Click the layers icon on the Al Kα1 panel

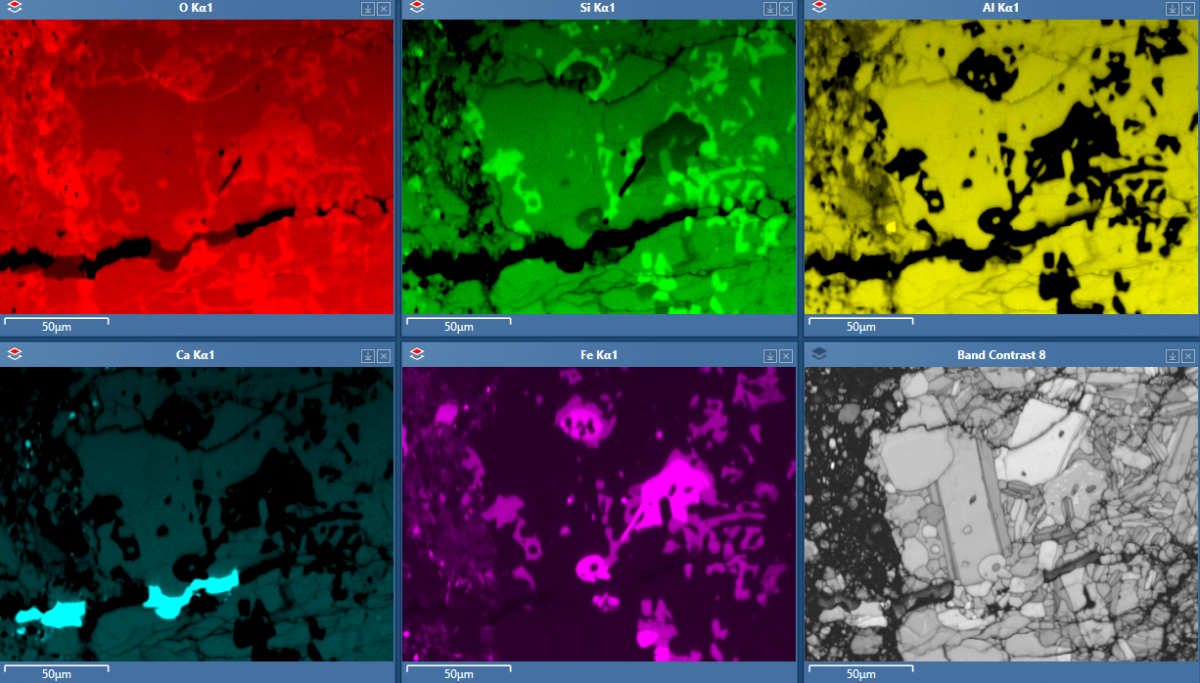pyautogui.click(x=819, y=8)
